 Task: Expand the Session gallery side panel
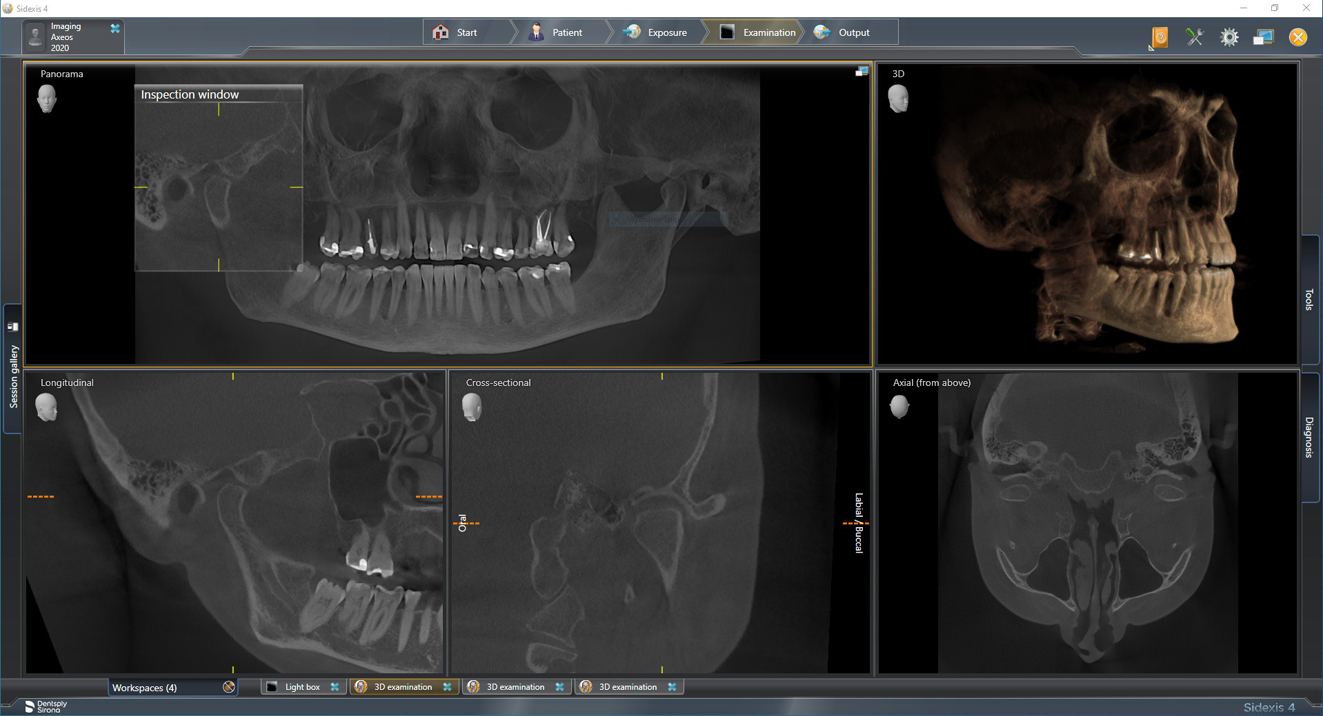(13, 370)
